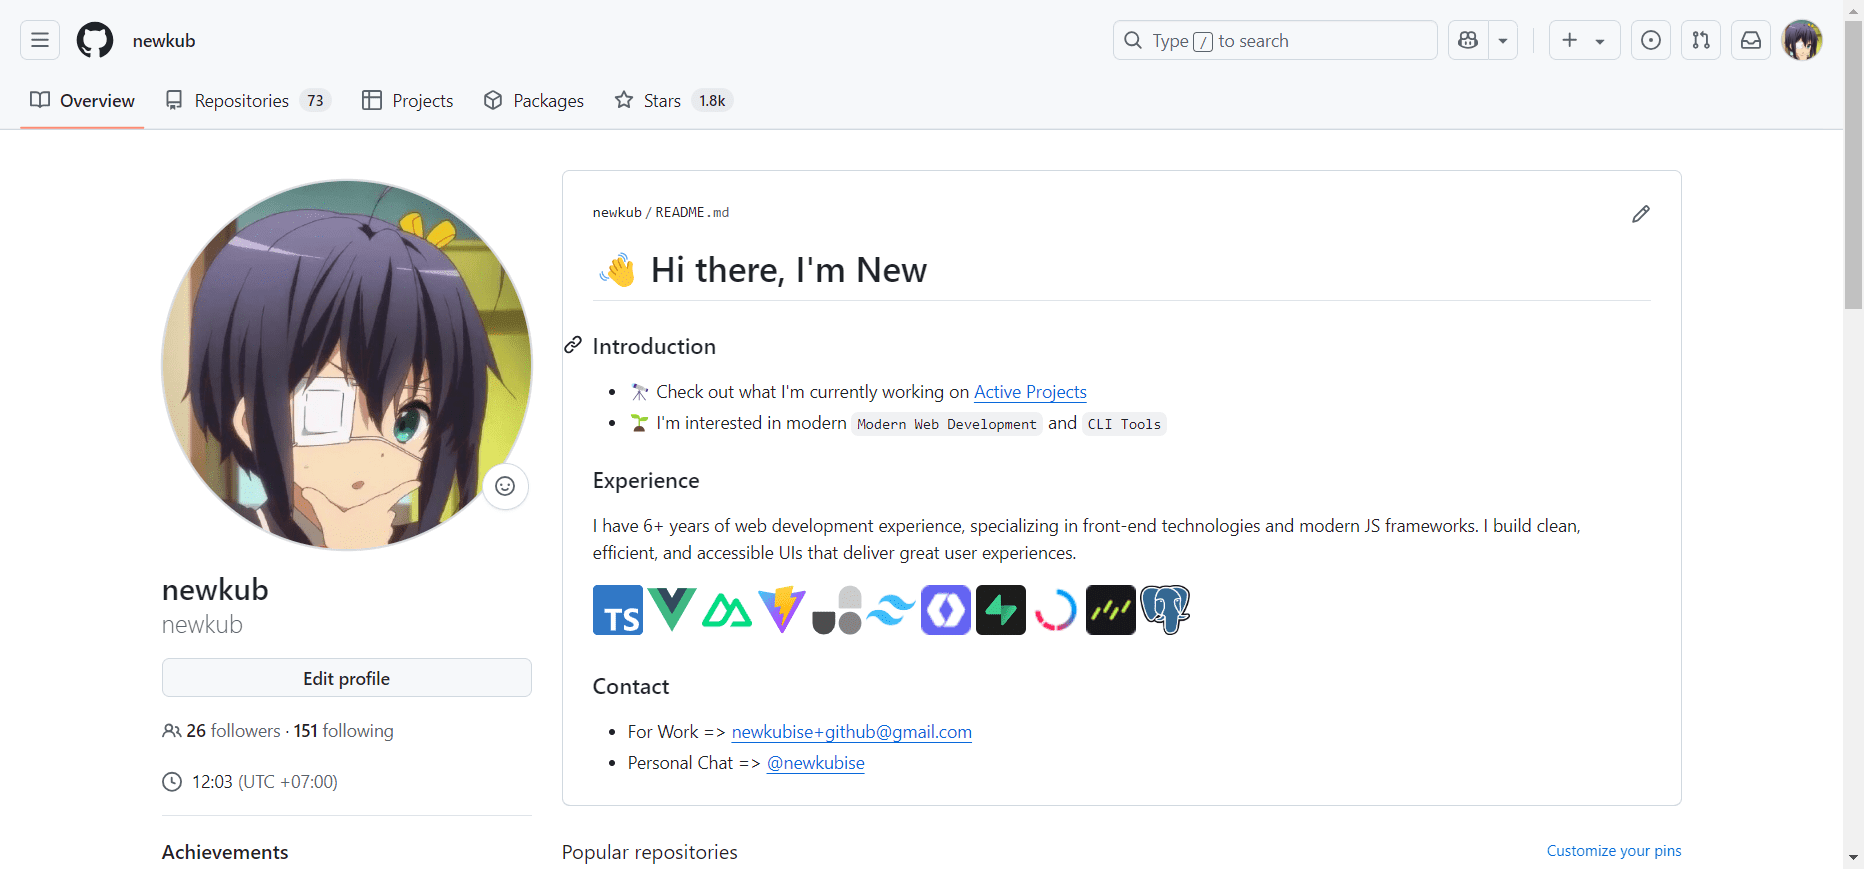
Task: Click the Introduction heading anchor link icon
Action: pos(573,345)
